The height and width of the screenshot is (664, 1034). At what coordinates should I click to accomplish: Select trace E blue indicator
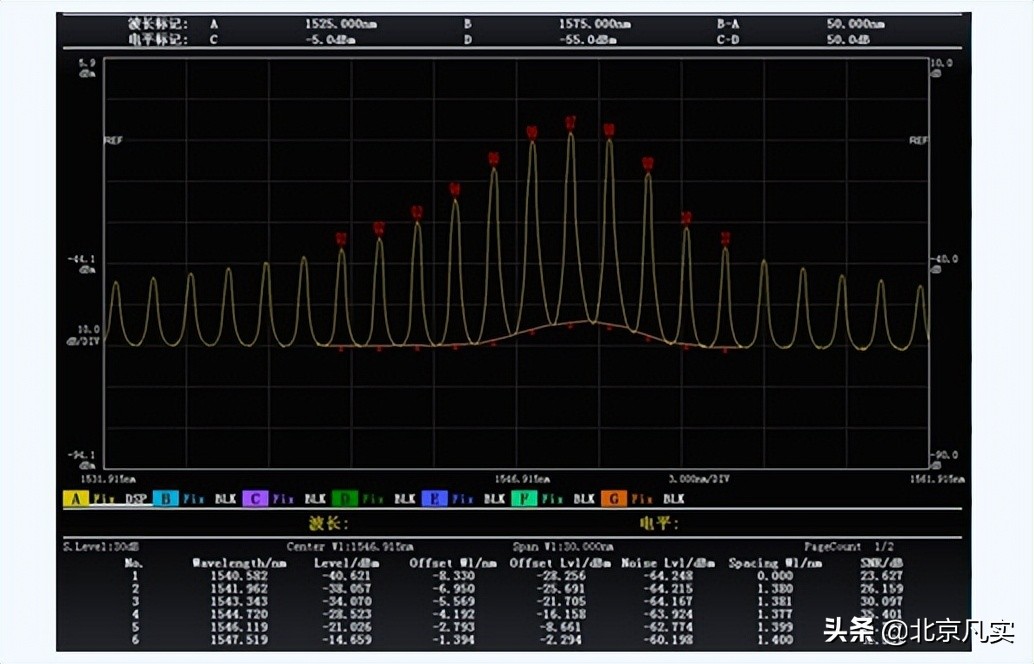click(434, 498)
